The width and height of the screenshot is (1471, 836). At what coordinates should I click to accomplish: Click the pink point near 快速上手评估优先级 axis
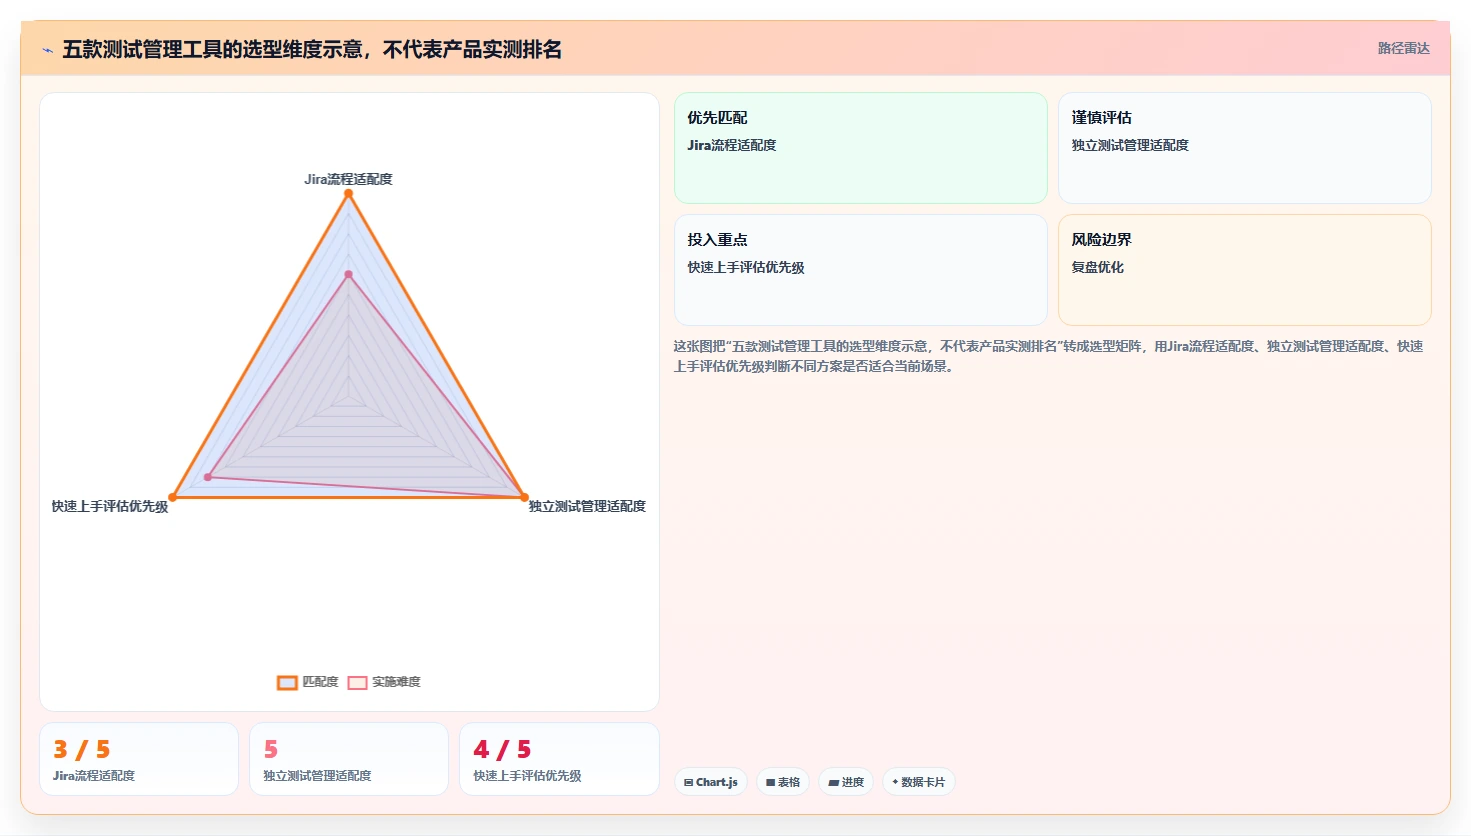coord(208,477)
